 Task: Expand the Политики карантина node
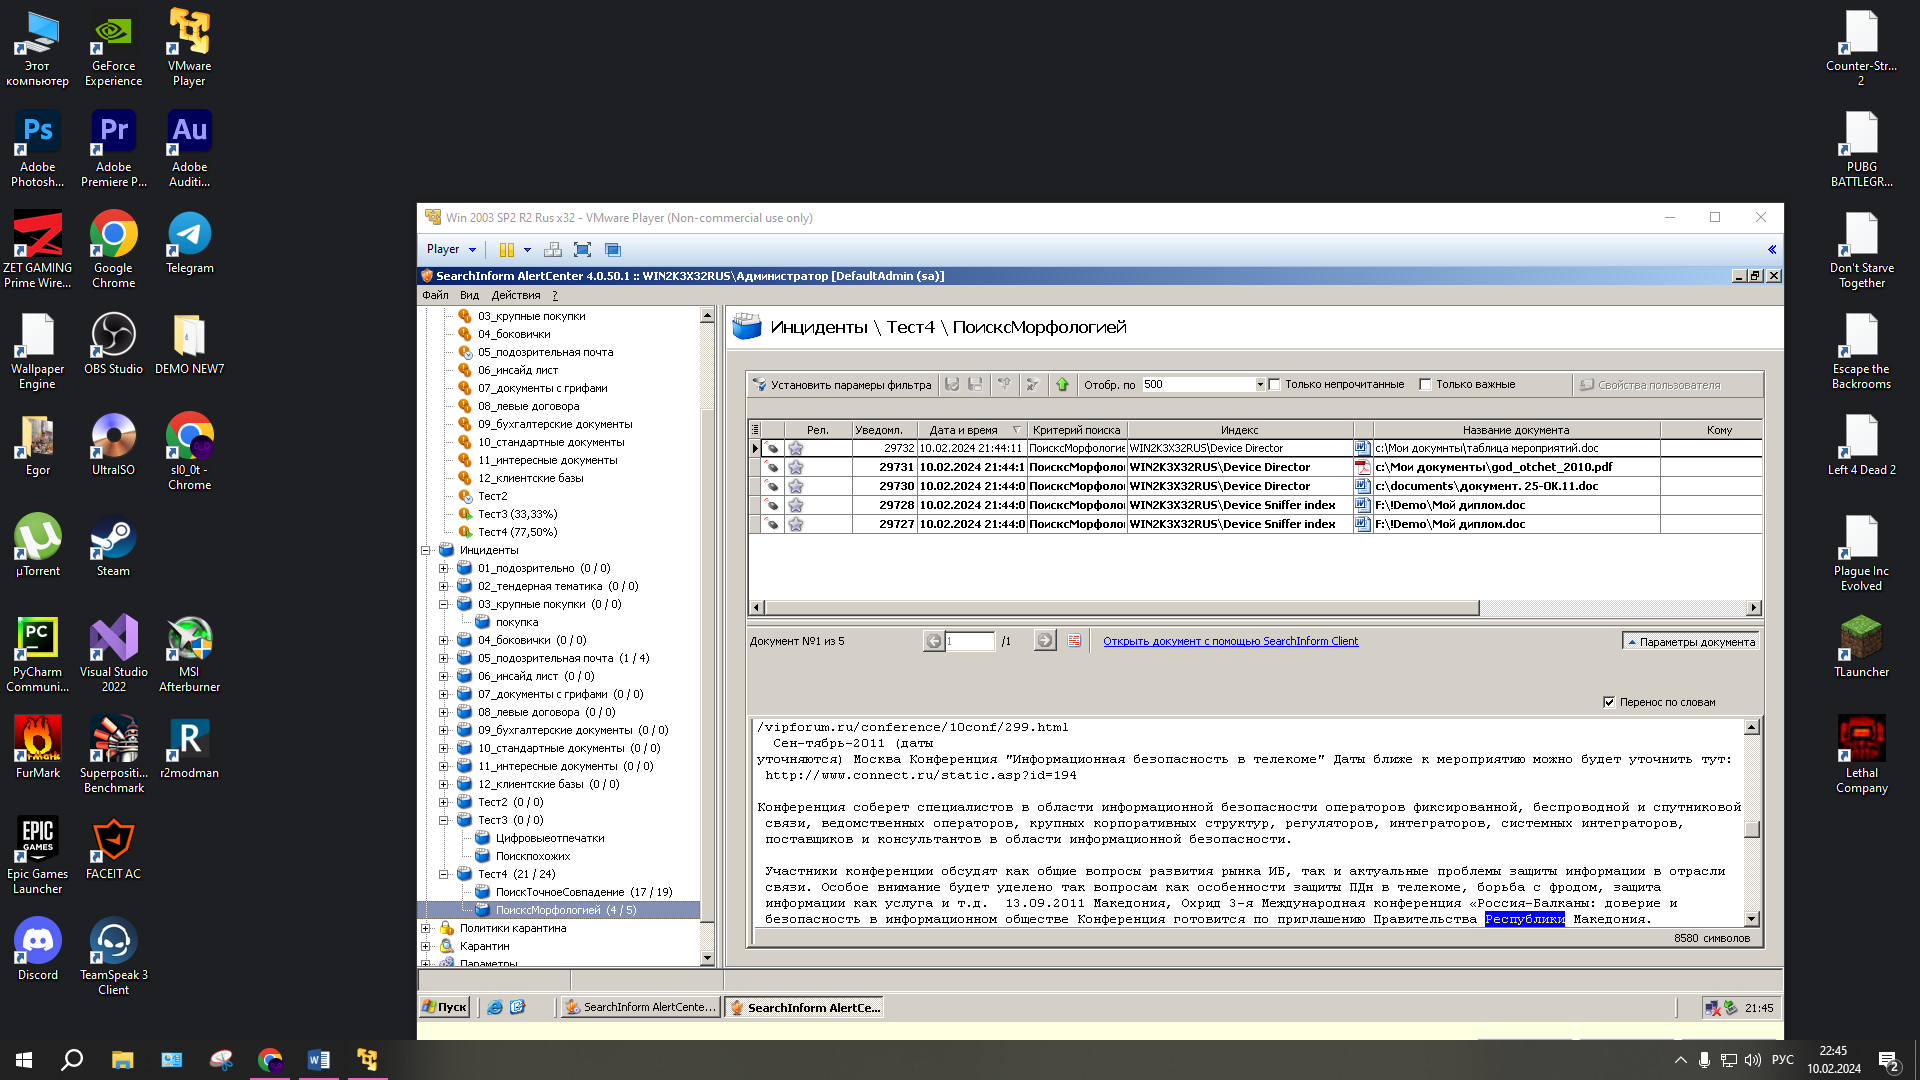point(426,928)
